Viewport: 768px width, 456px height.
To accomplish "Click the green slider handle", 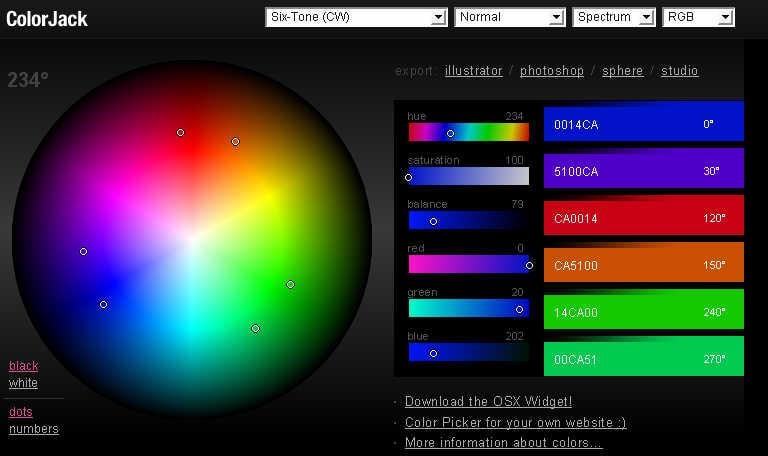I will (520, 310).
